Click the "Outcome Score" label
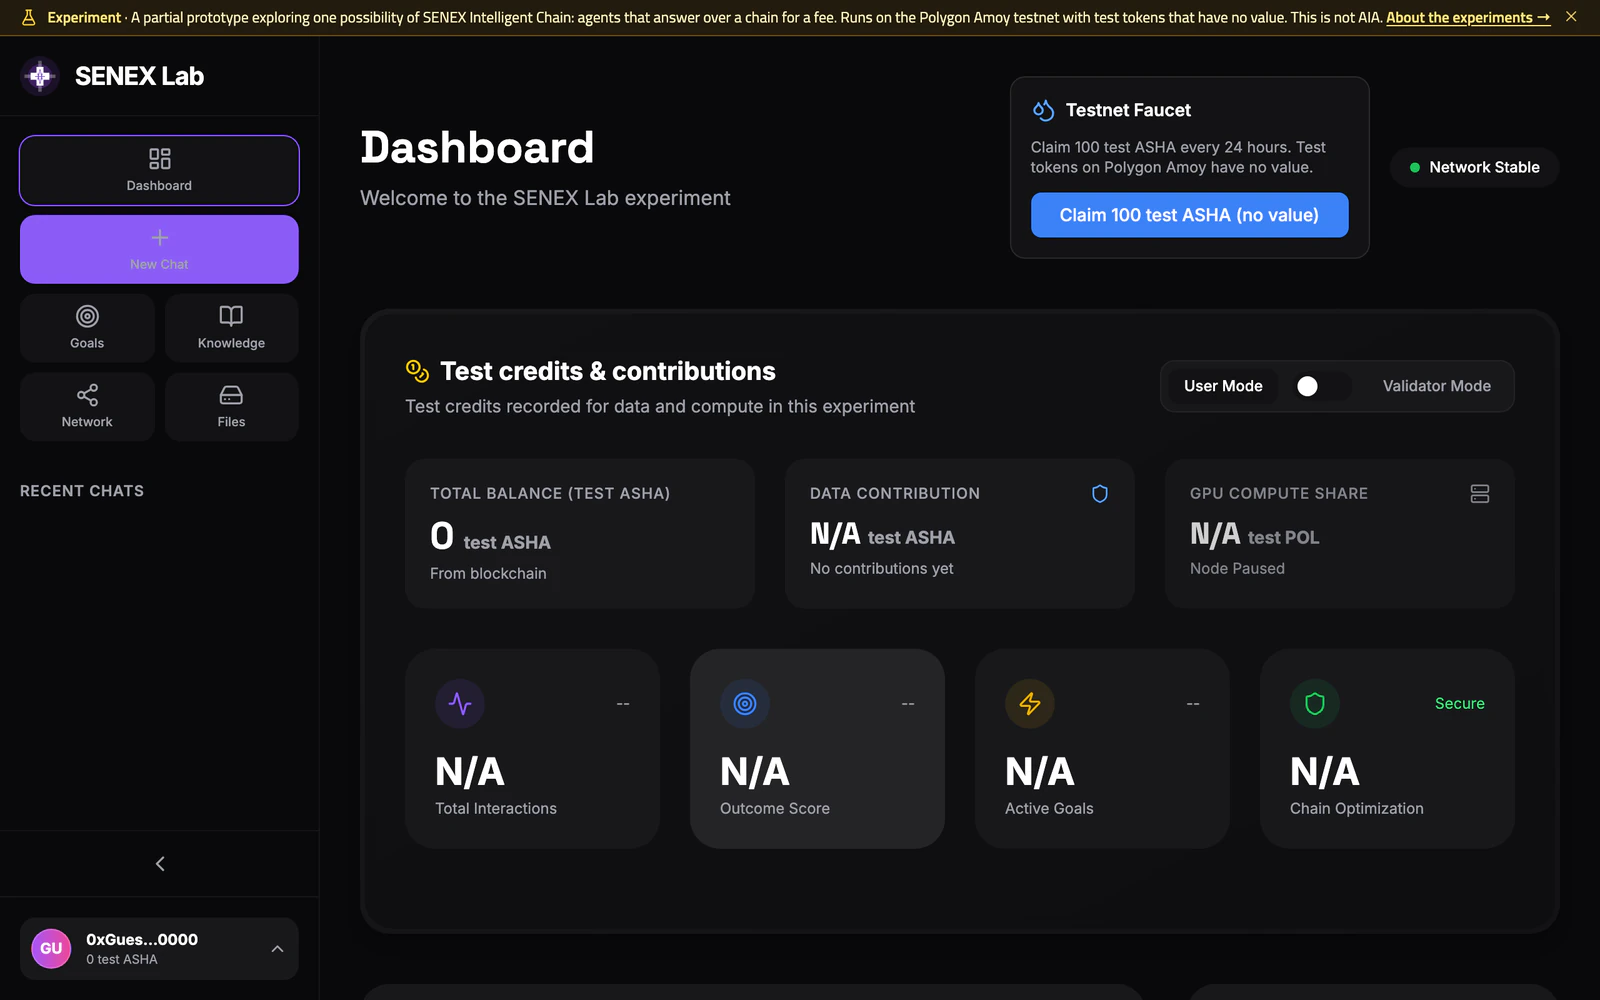 pos(775,808)
